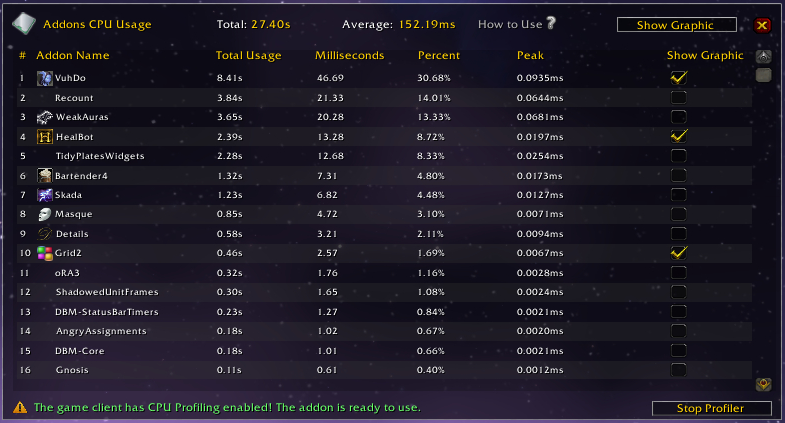Click the WeakAuras addon icon

(44, 117)
